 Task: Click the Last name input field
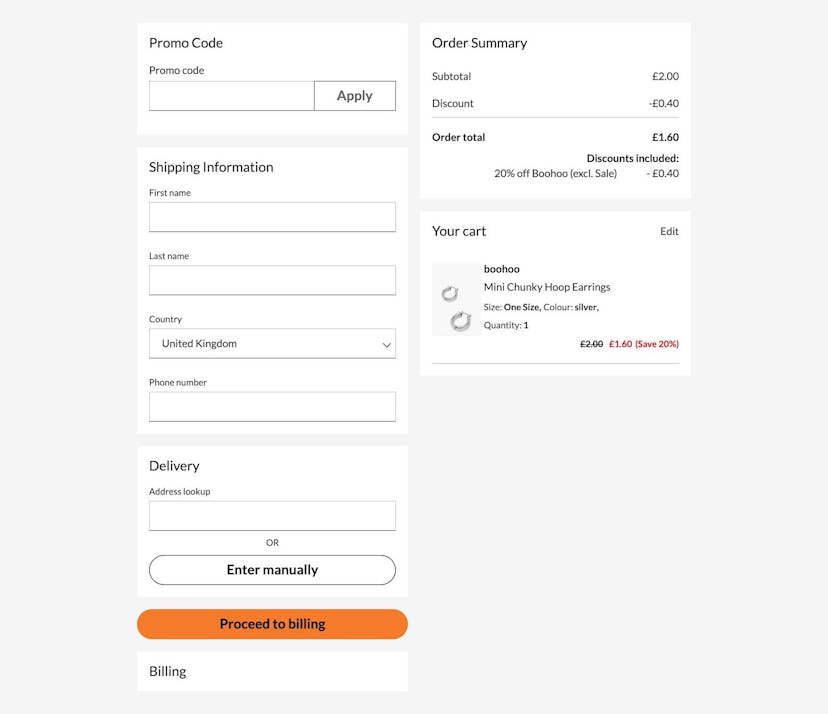(272, 280)
